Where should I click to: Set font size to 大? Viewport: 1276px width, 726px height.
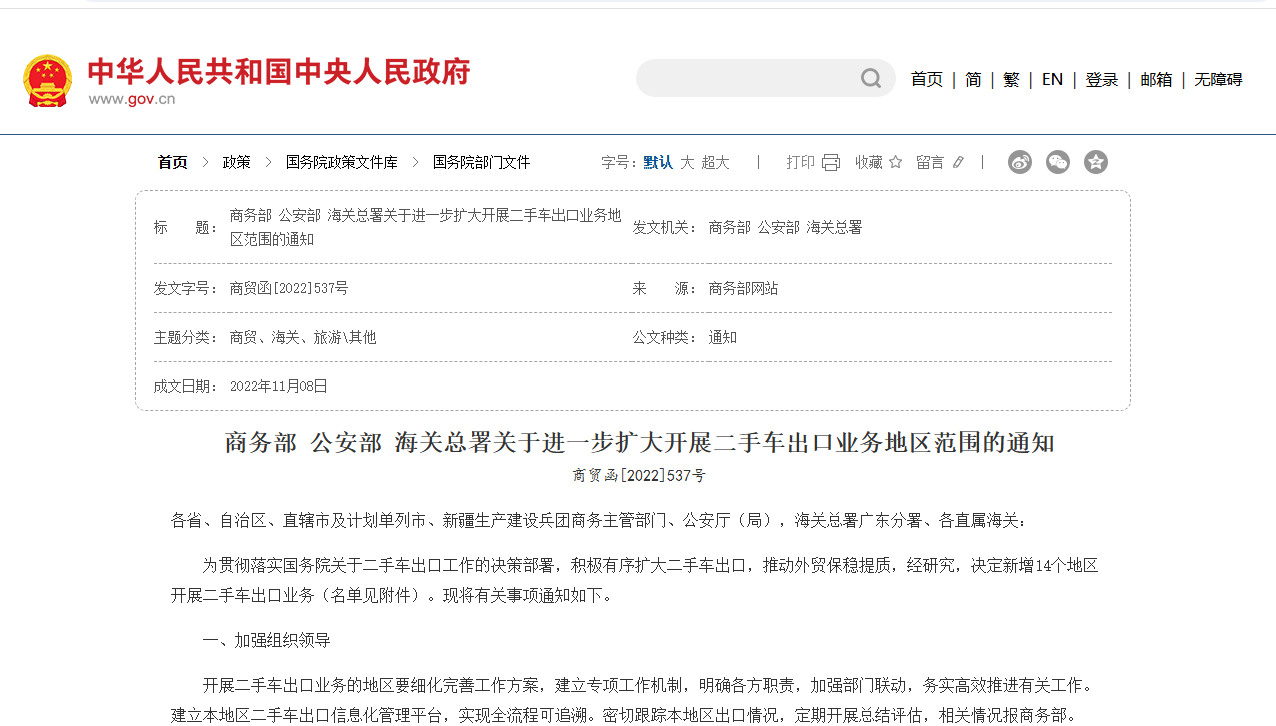pos(687,162)
